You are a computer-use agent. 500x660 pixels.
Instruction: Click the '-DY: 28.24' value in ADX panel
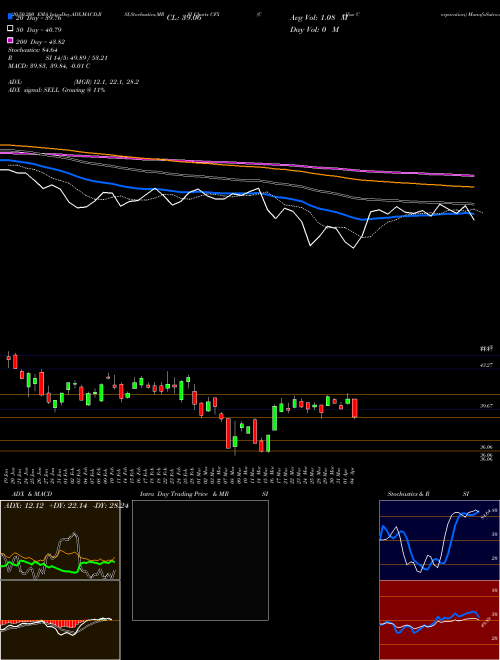click(110, 506)
